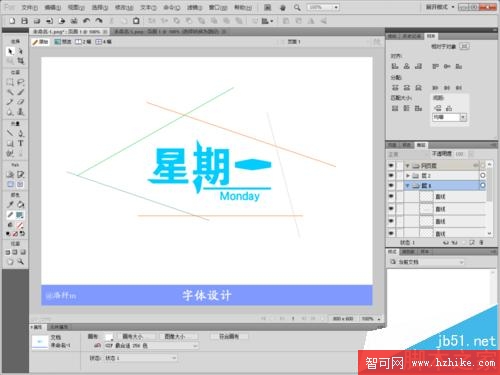Select the Line tool in the vector tools
500x375 pixels.
click(x=10, y=133)
